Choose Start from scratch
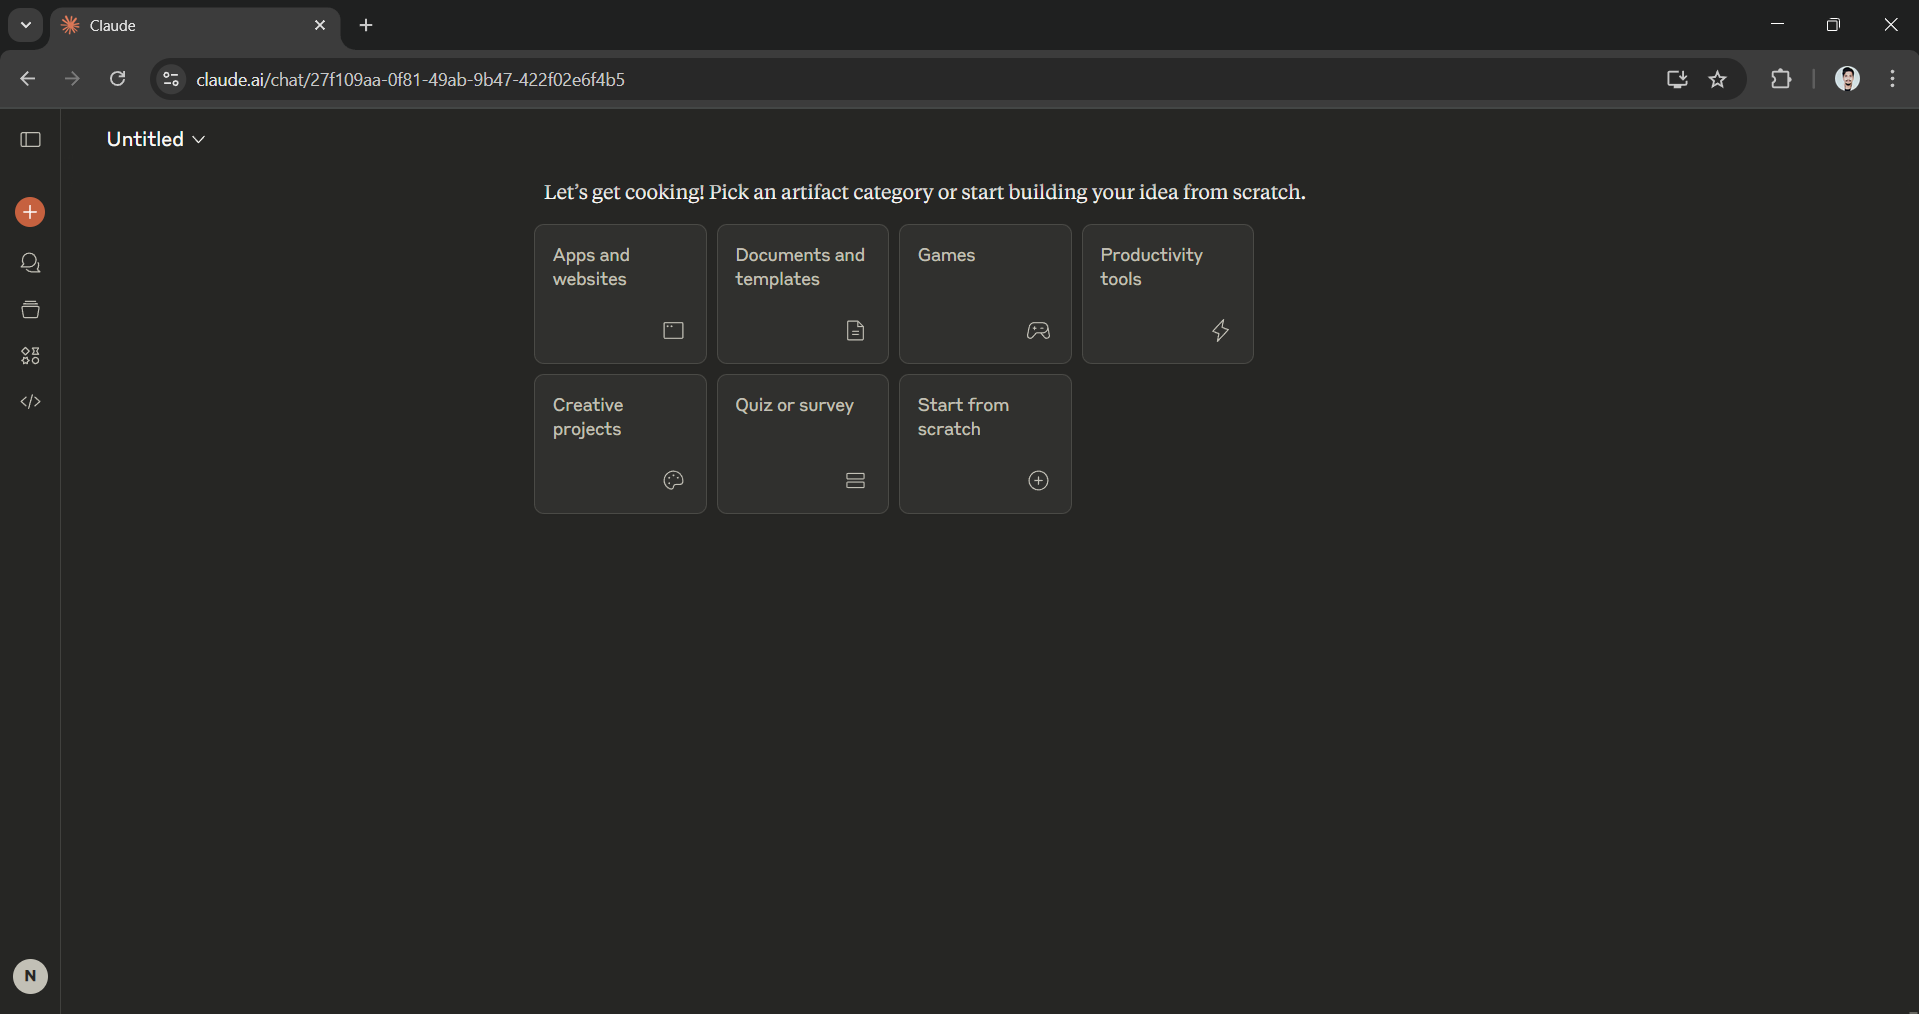Image resolution: width=1919 pixels, height=1014 pixels. 985,444
